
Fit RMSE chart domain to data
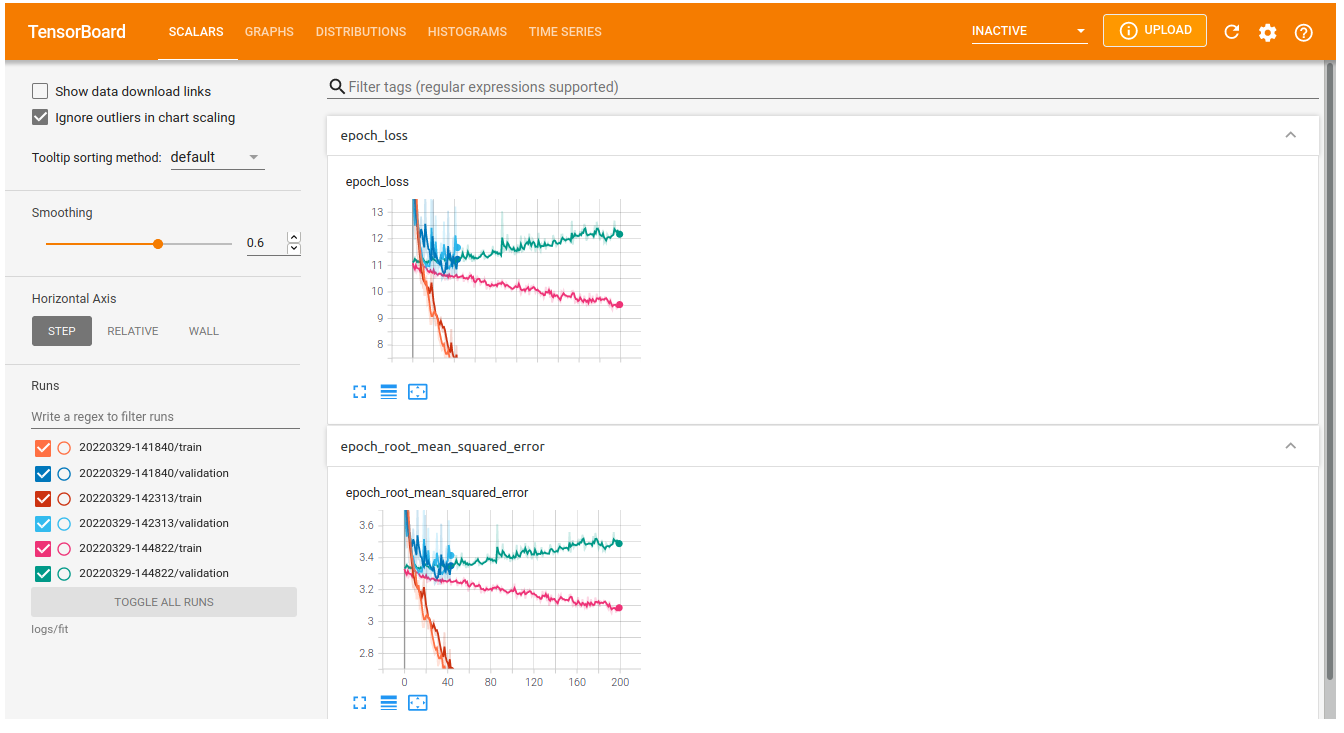pos(417,702)
